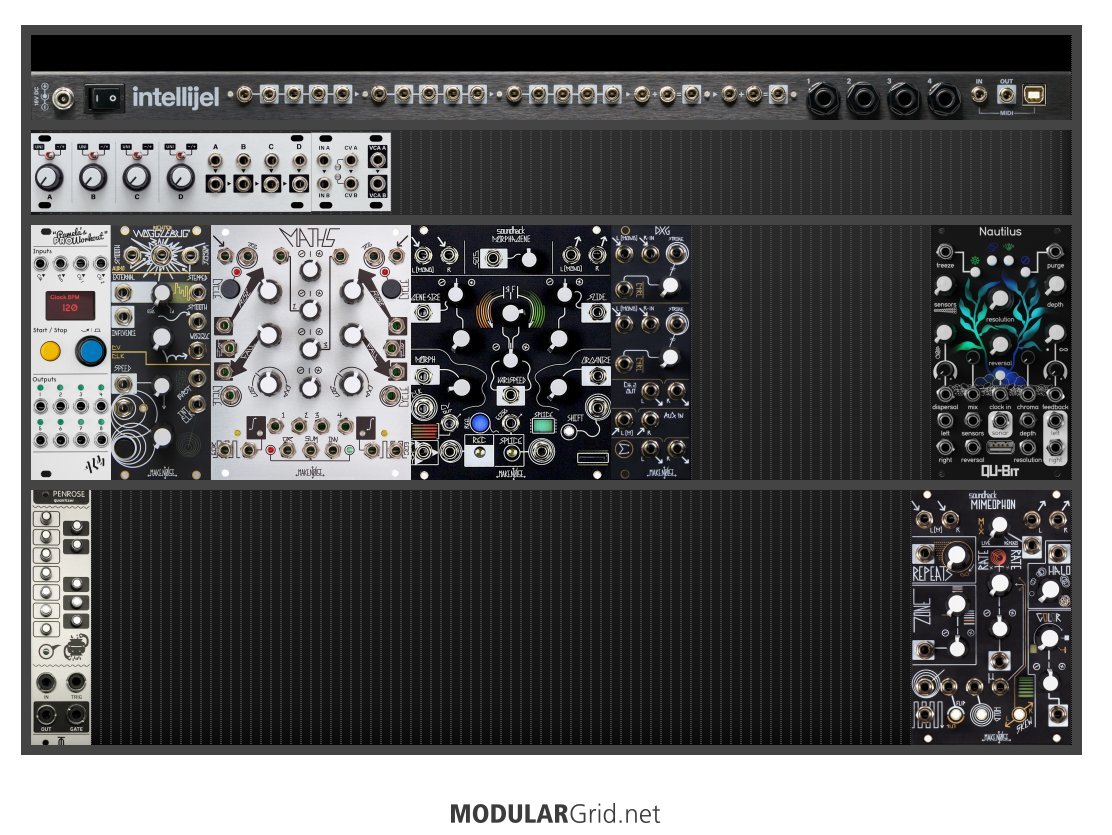Click the USB port on Intellijel row
Viewport: 1112px width, 835px height.
click(x=1033, y=94)
